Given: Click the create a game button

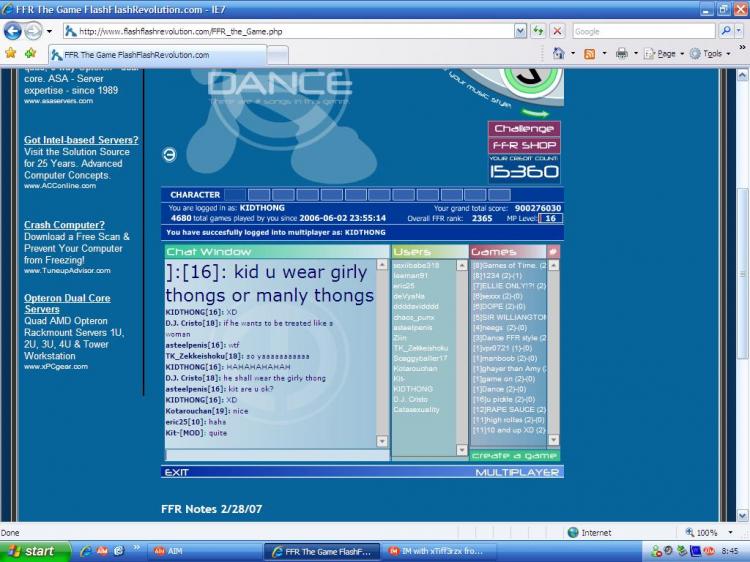Looking at the screenshot, I should (515, 456).
